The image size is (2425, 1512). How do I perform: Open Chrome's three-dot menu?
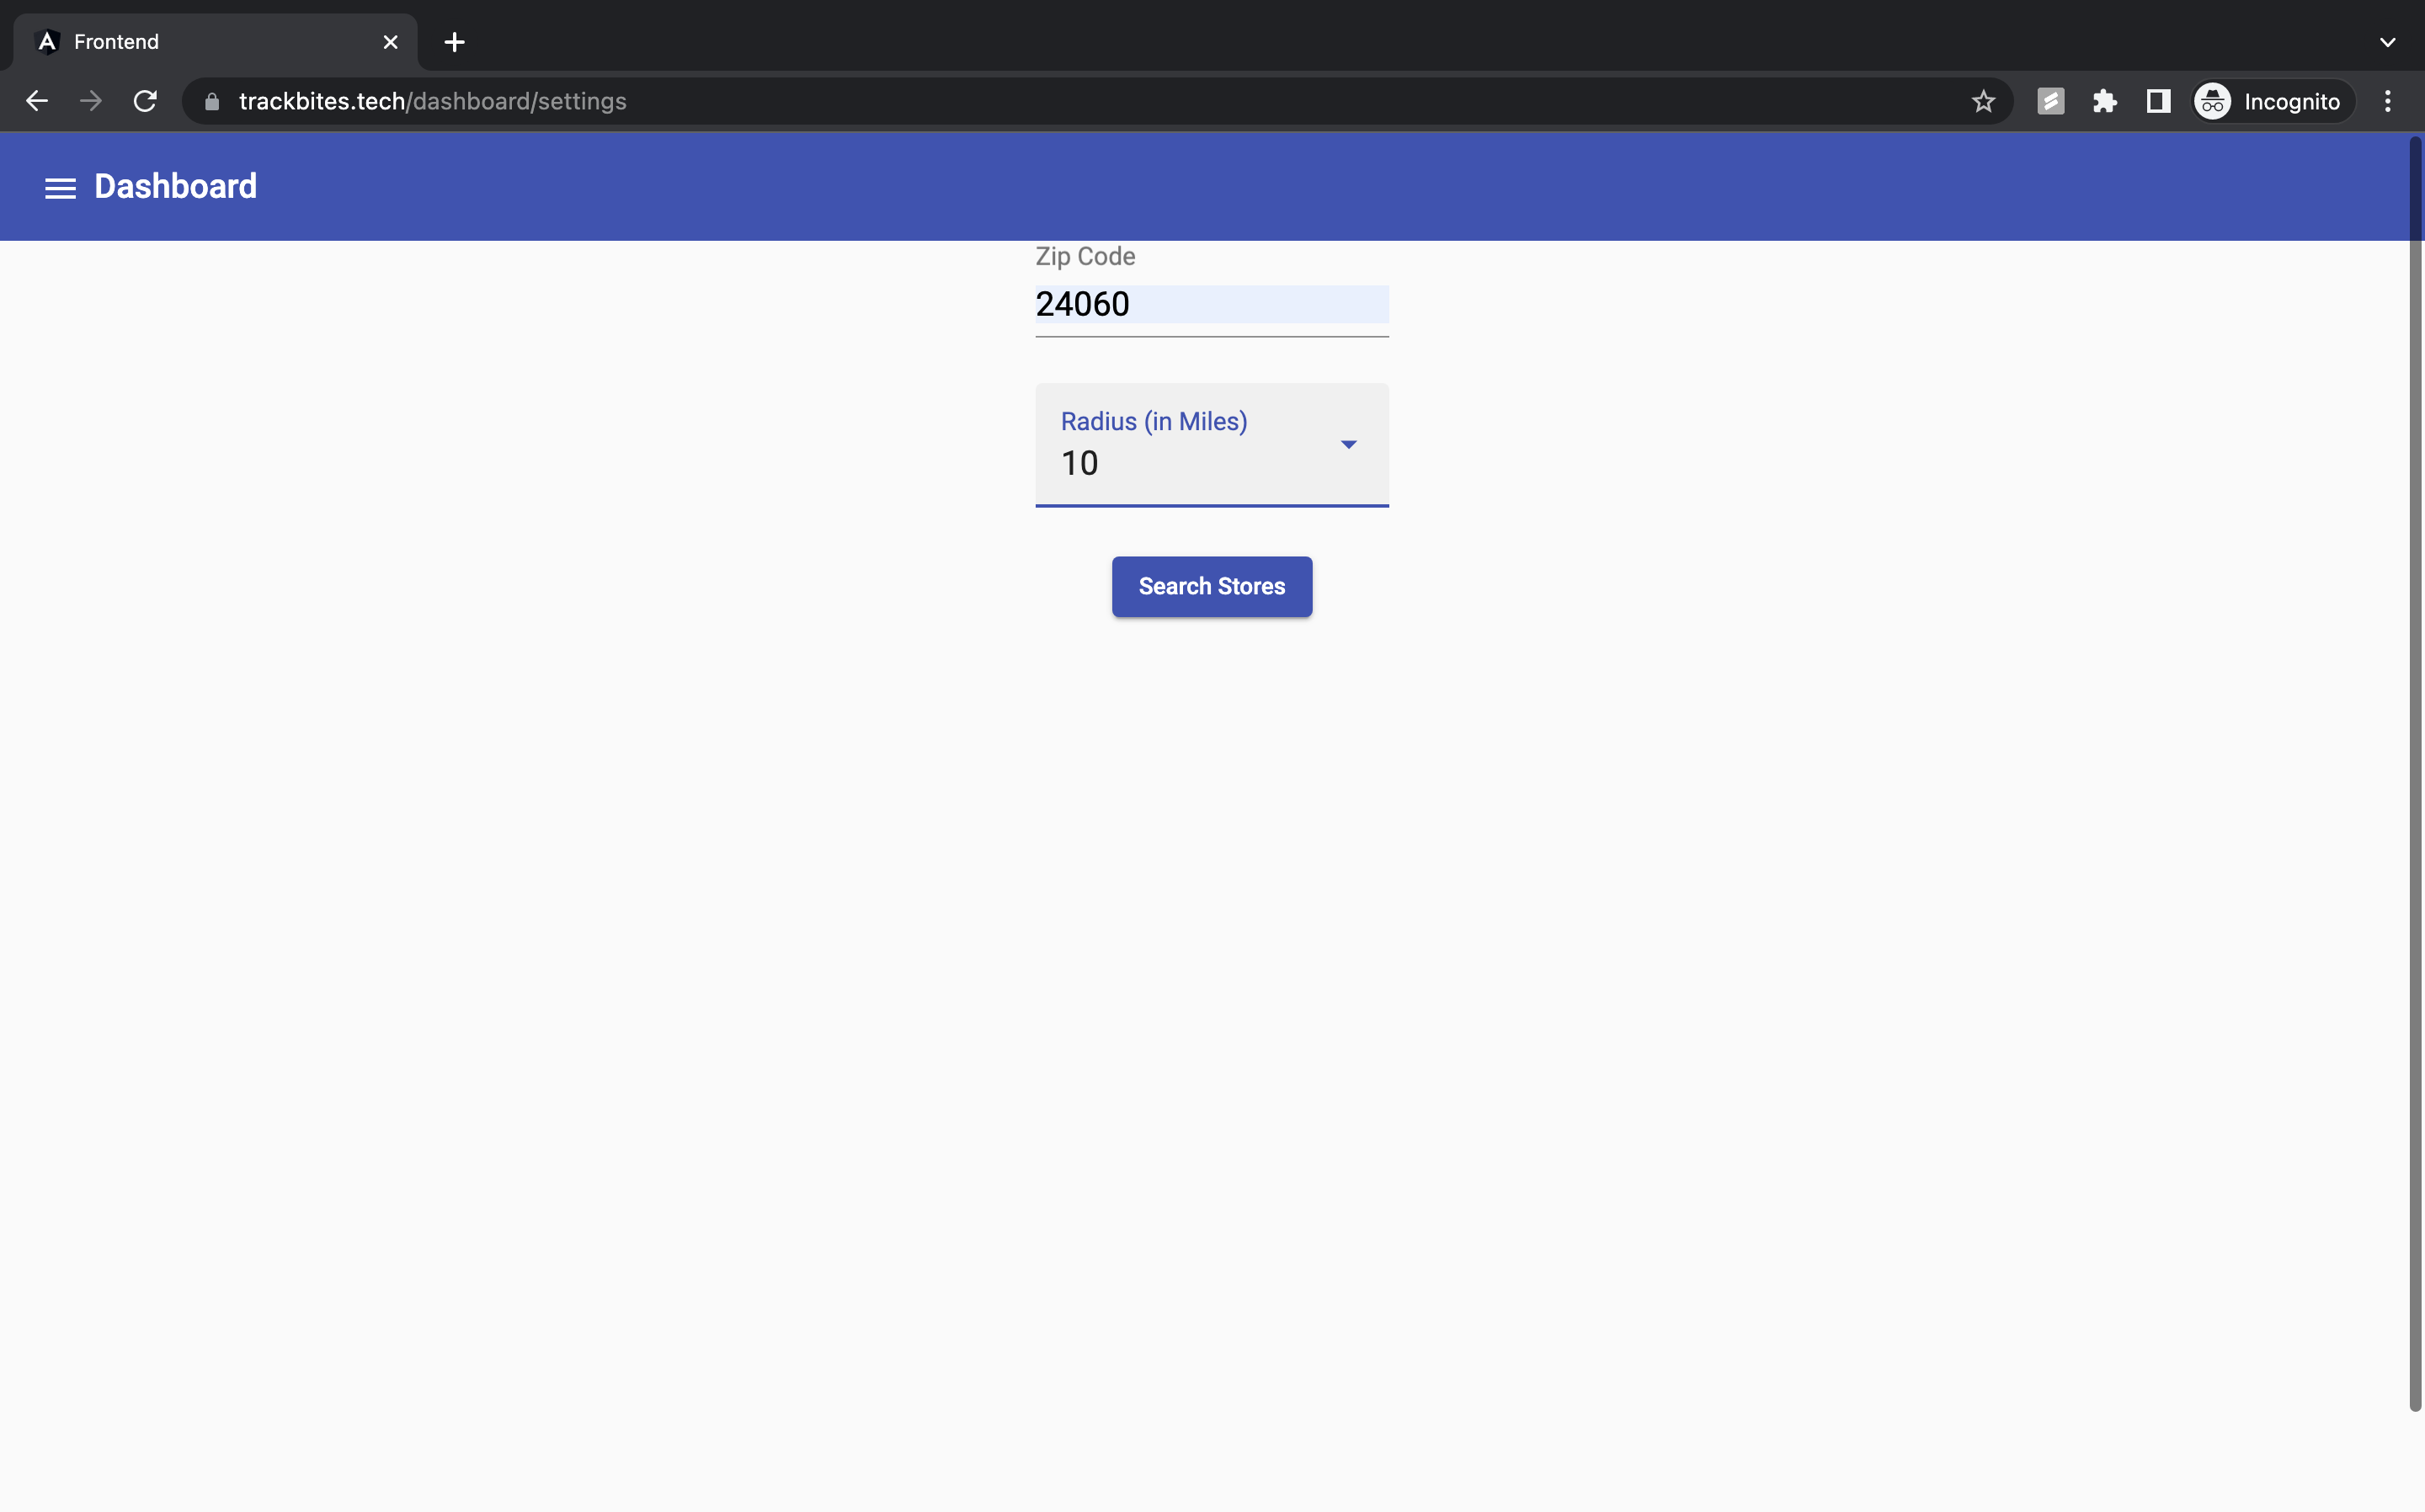pos(2387,101)
